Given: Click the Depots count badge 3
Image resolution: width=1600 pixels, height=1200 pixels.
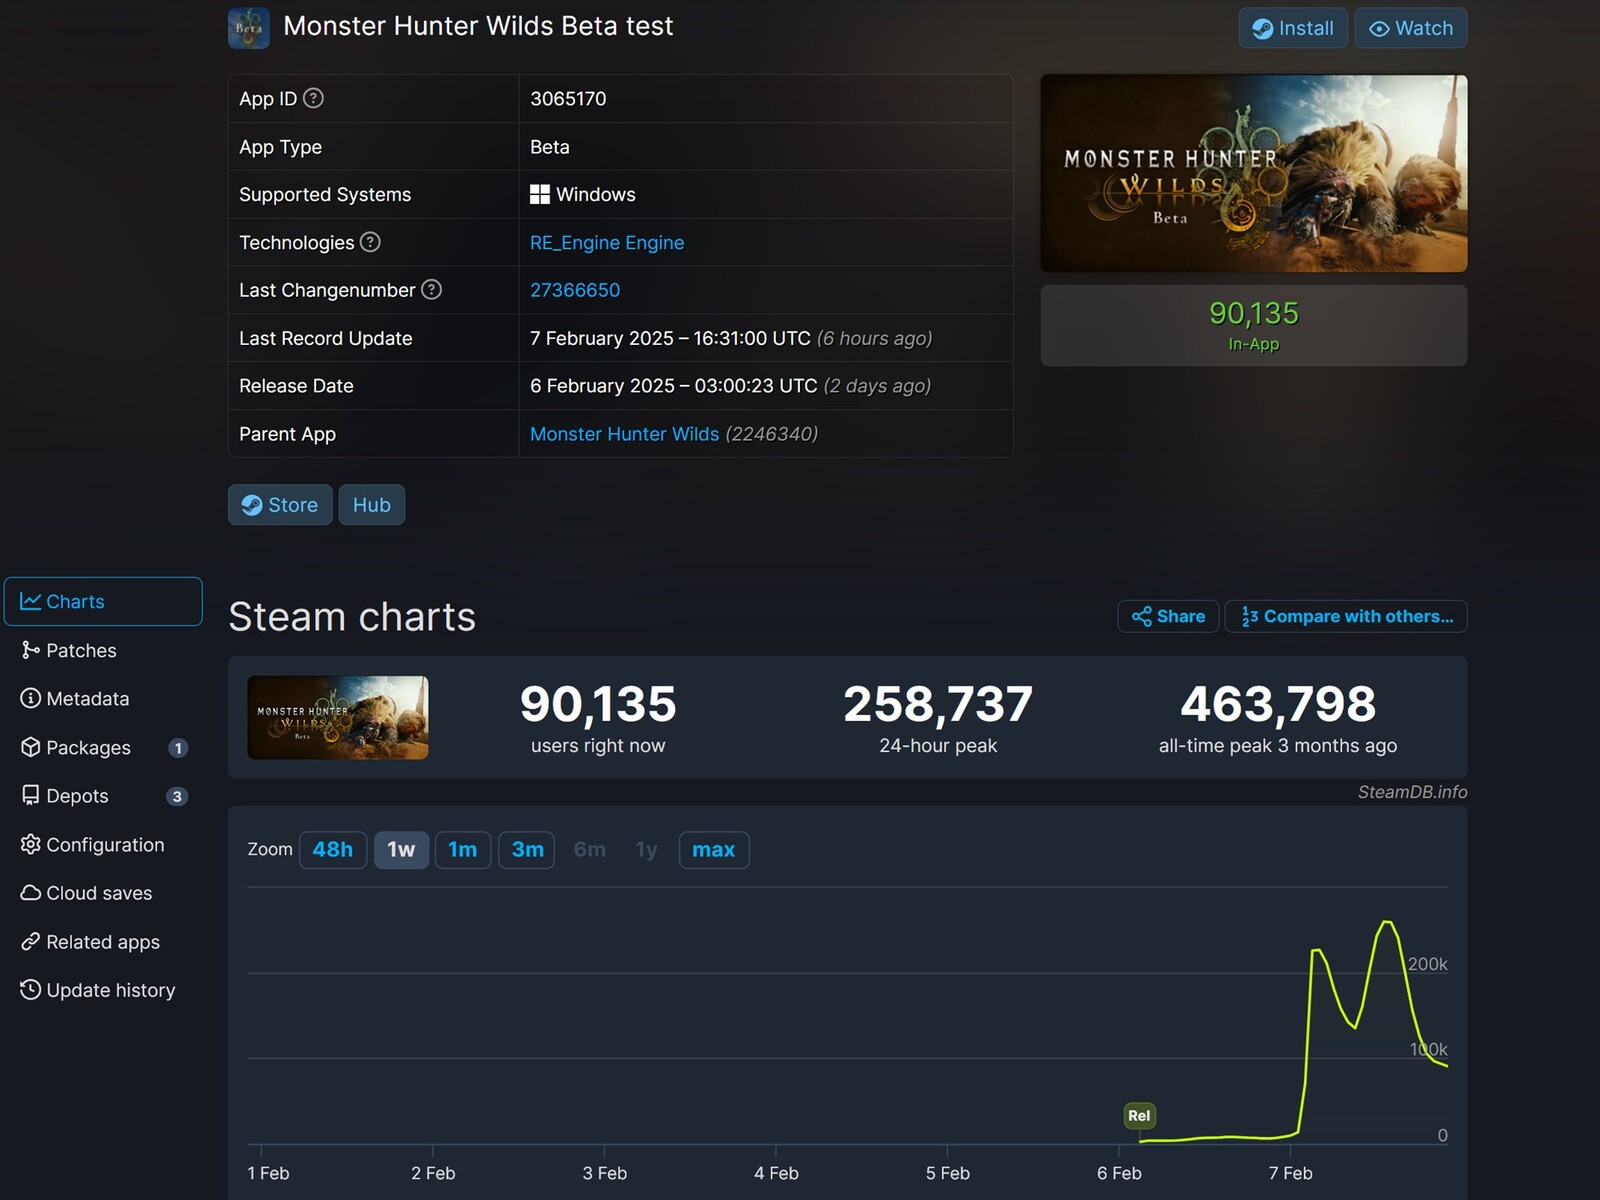Looking at the screenshot, I should pyautogui.click(x=177, y=797).
